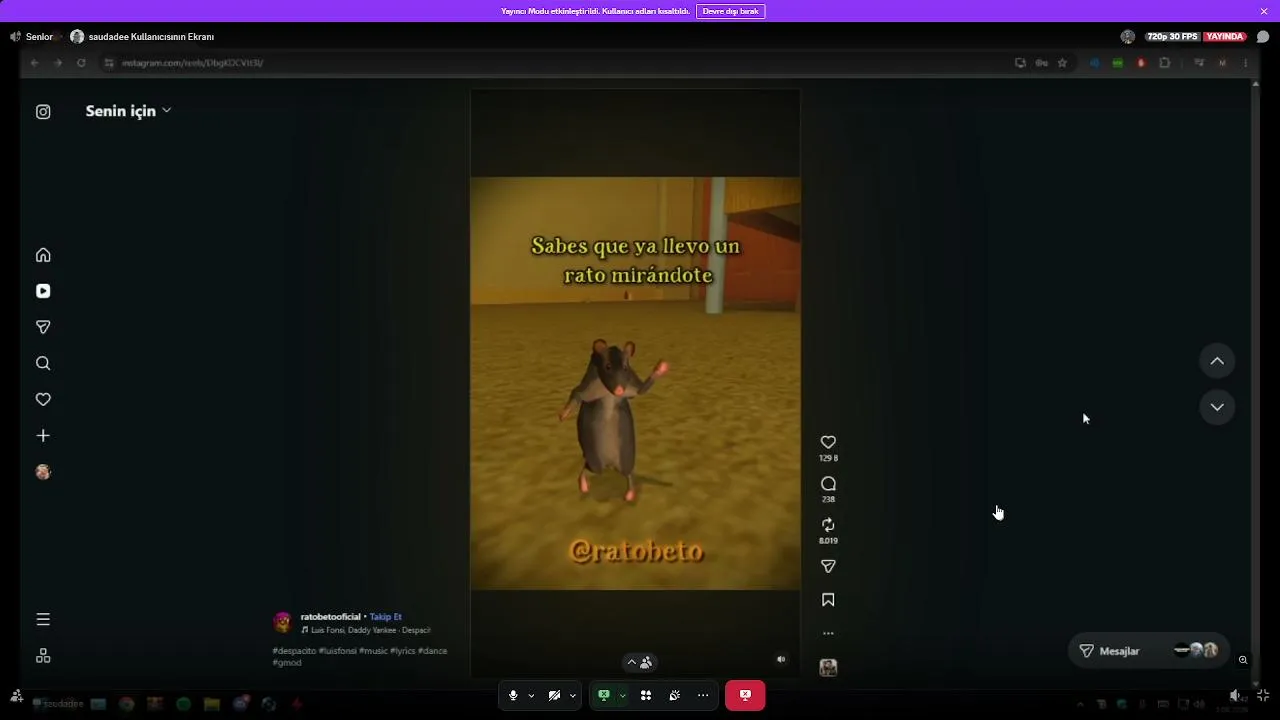This screenshot has width=1280, height=720.
Task: Go to Instagram Home from the sidebar
Action: [43, 255]
